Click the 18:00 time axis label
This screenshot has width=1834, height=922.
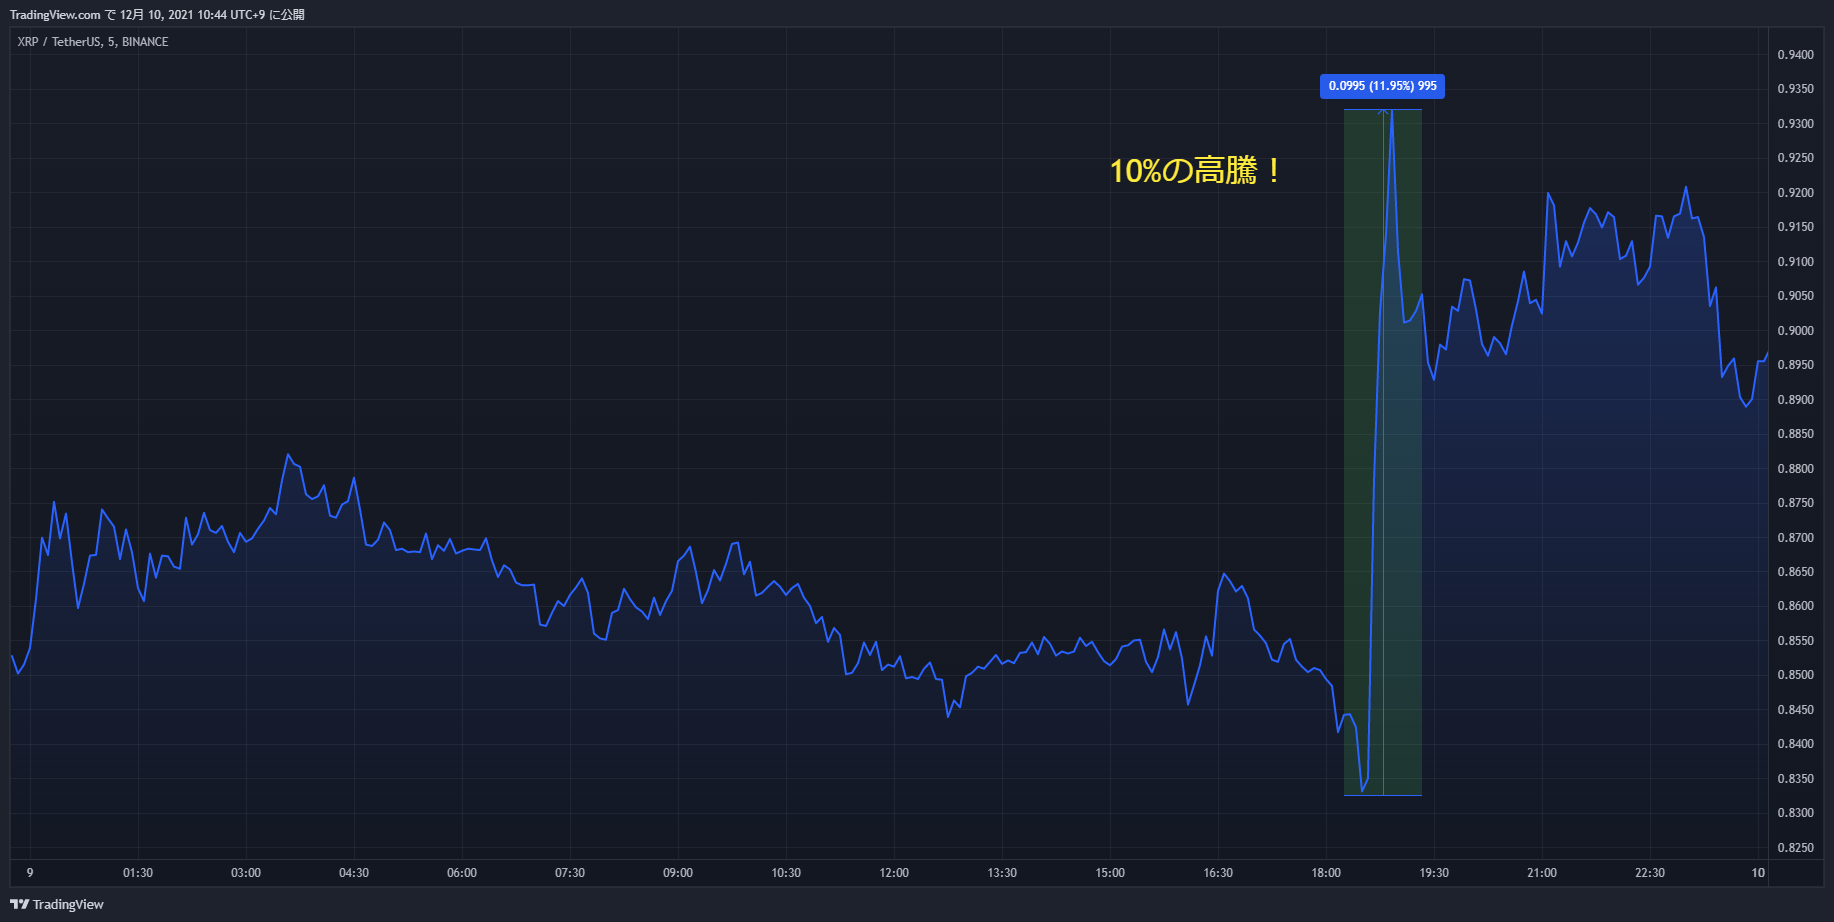click(1326, 873)
